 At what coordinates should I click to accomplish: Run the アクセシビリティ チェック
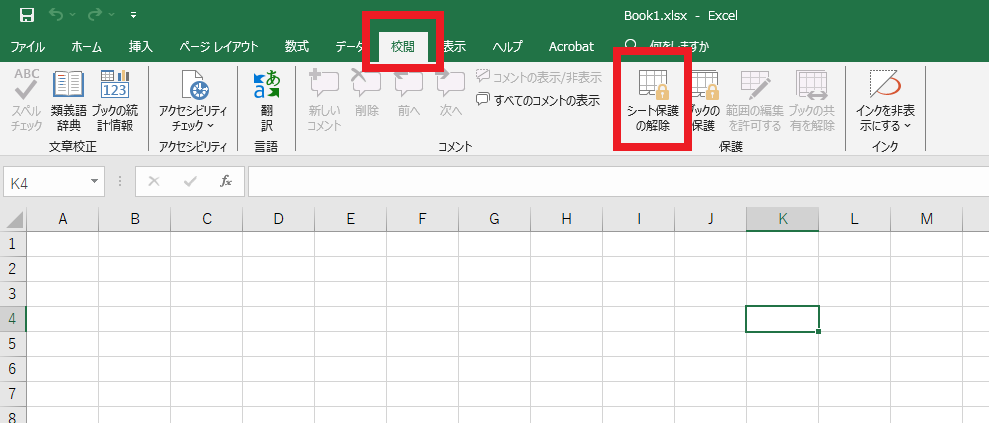point(192,100)
